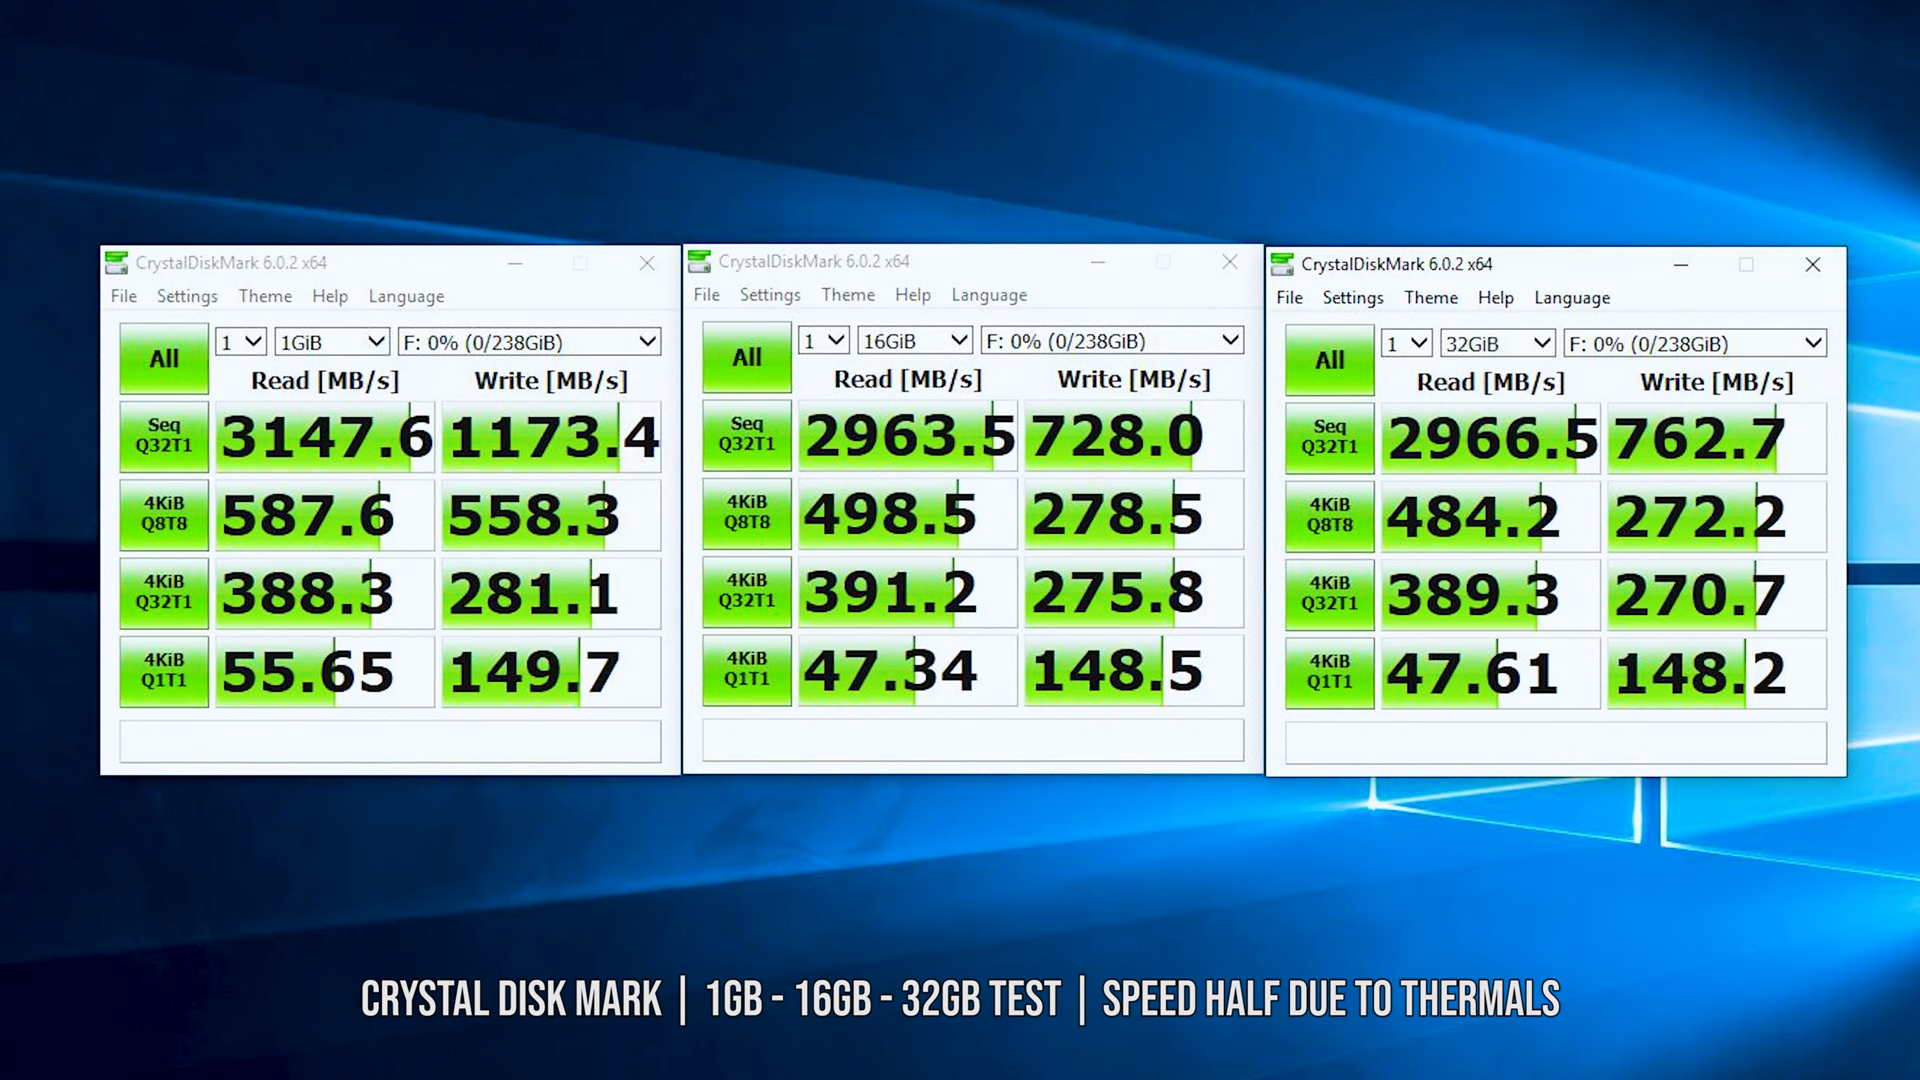Open test count dropdown in 1GiB window
Viewport: 1920px width, 1080px height.
tap(241, 342)
